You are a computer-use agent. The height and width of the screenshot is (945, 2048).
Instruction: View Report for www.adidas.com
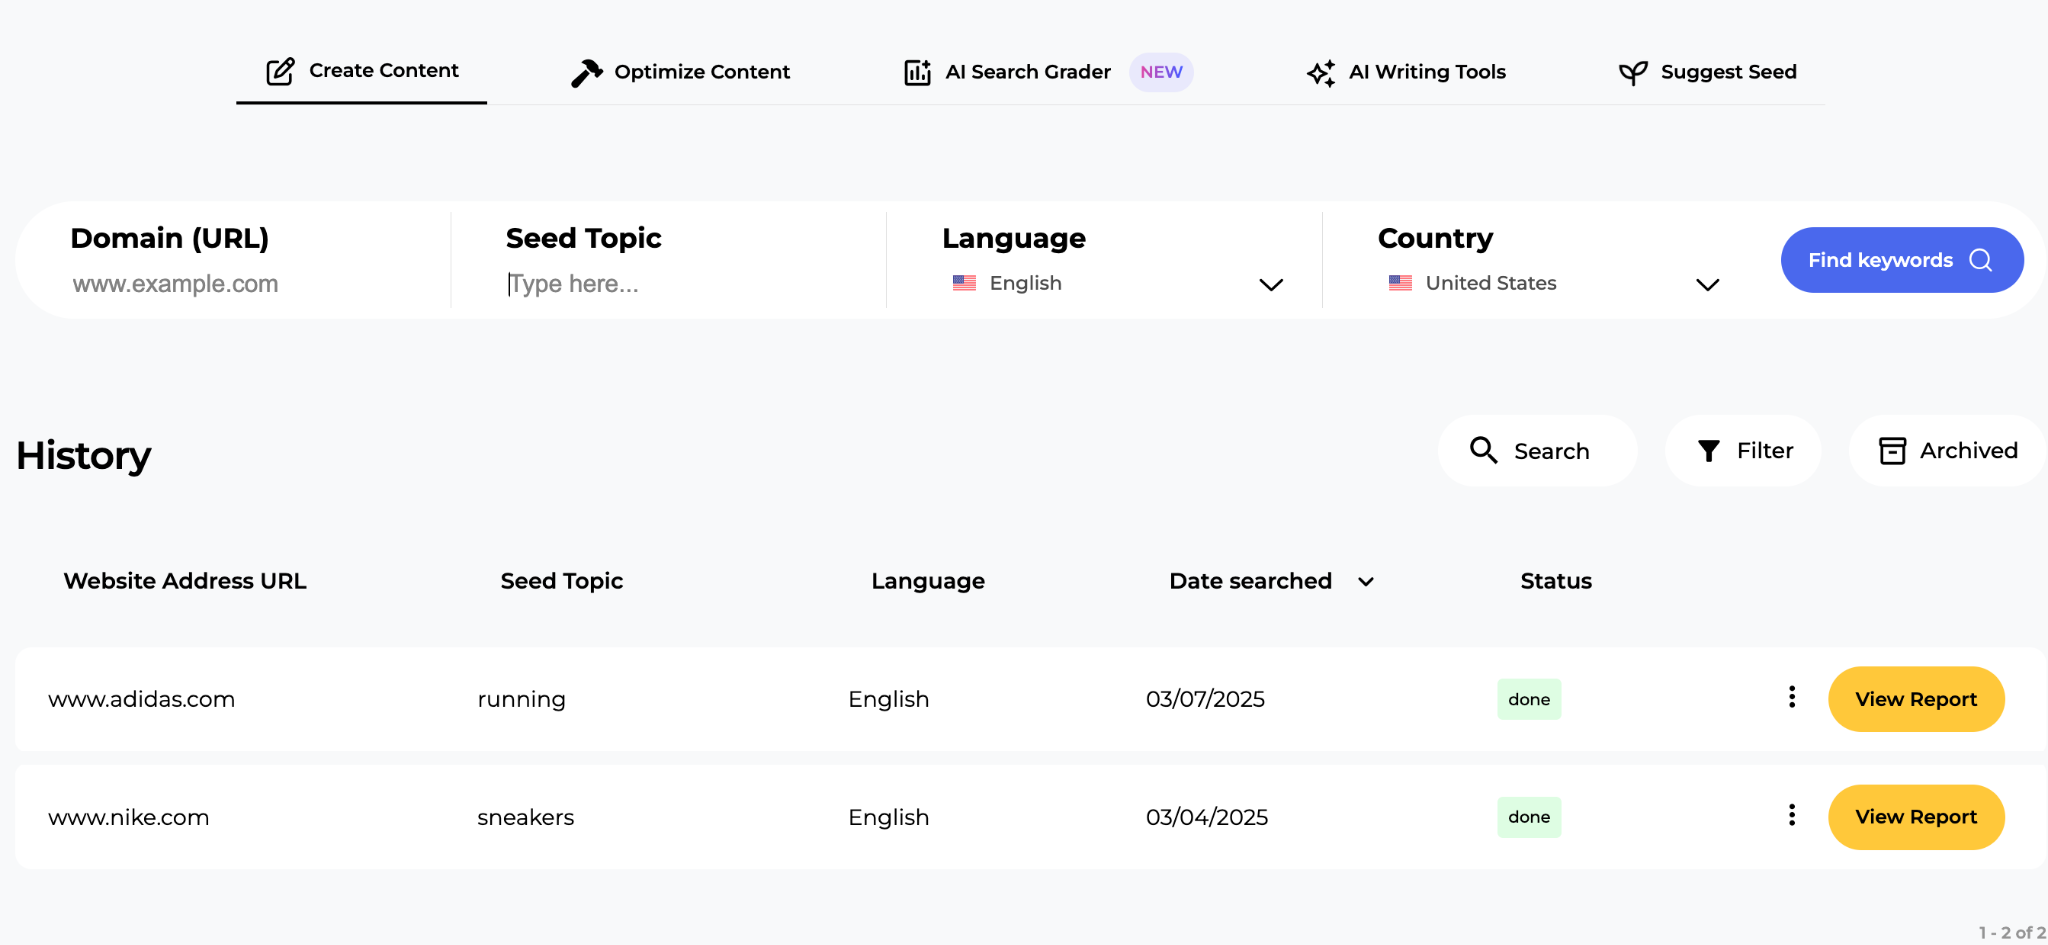(x=1915, y=699)
